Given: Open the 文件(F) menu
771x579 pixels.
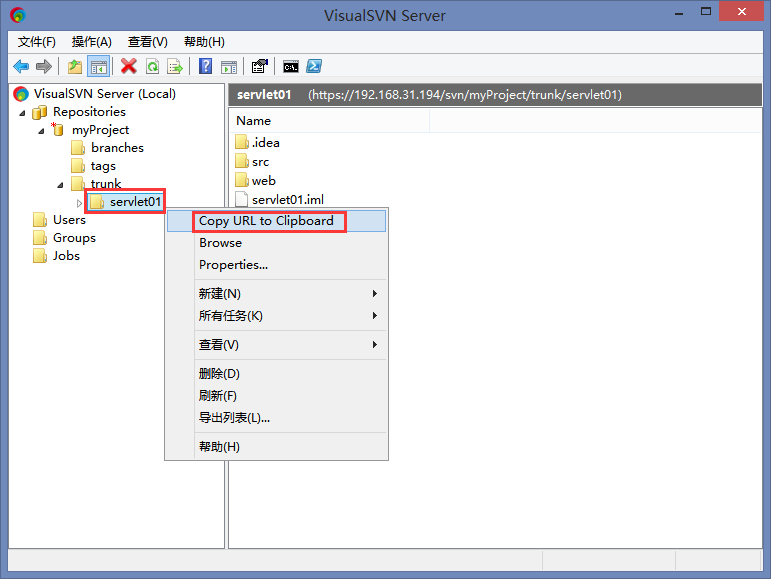Looking at the screenshot, I should (x=37, y=42).
